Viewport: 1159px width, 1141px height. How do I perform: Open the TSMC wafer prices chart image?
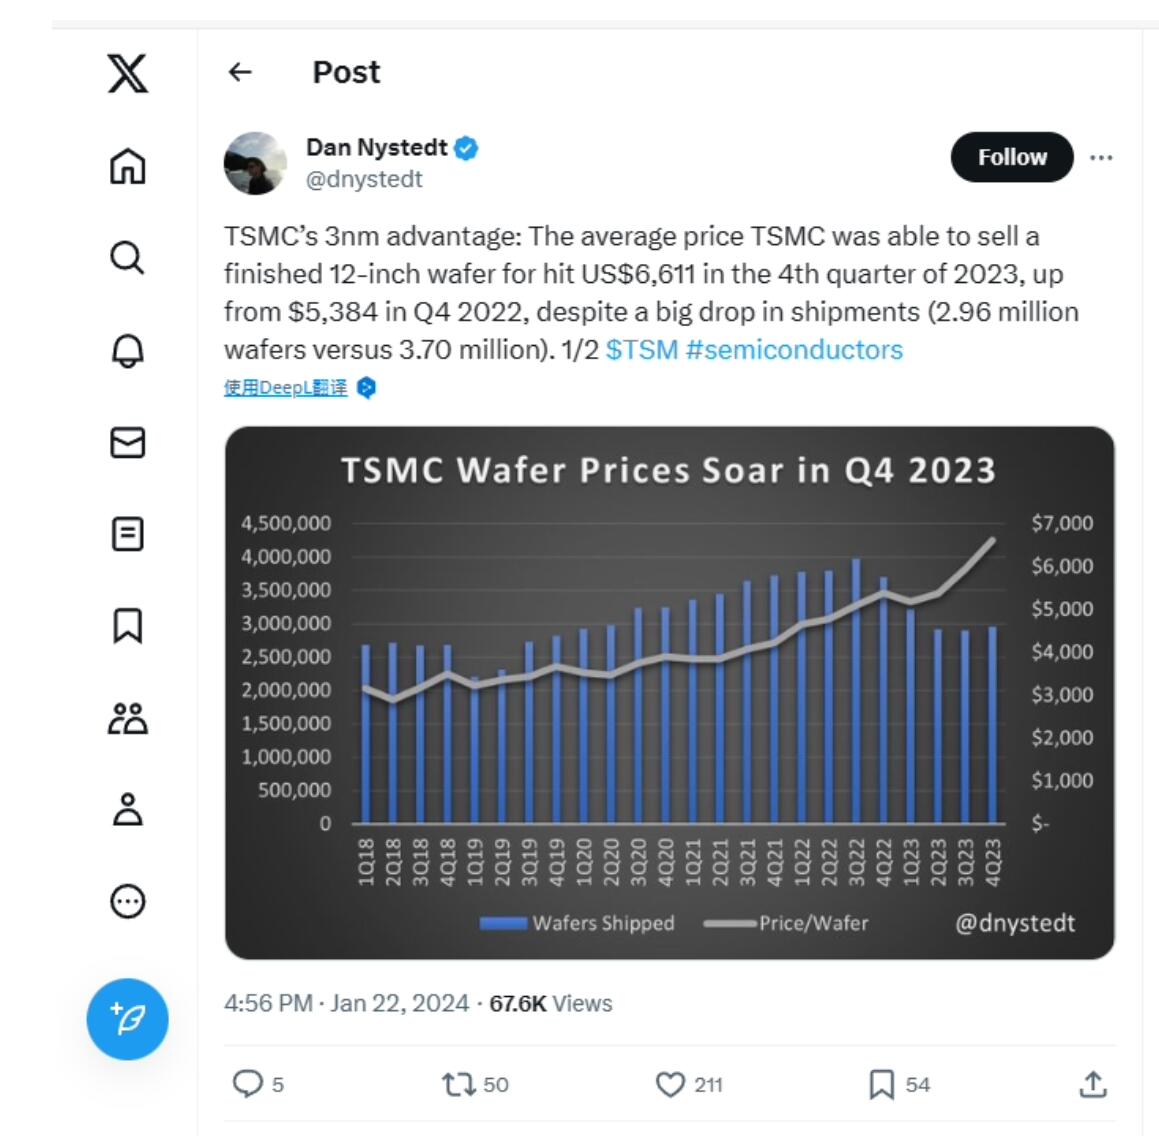[670, 693]
